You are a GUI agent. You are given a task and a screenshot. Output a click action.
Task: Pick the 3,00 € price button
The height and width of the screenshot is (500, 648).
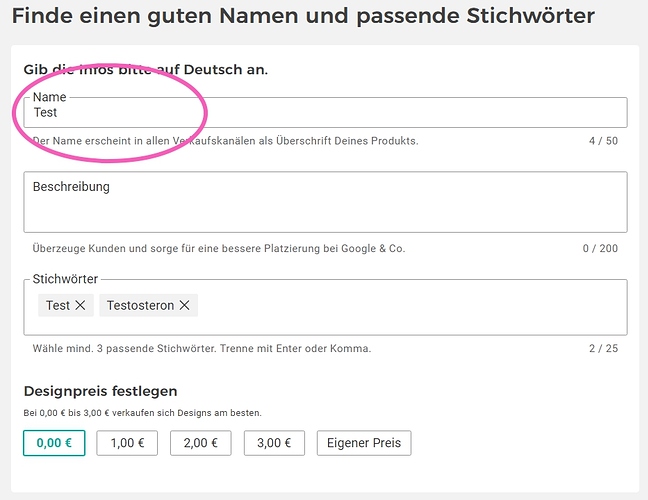coord(274,443)
